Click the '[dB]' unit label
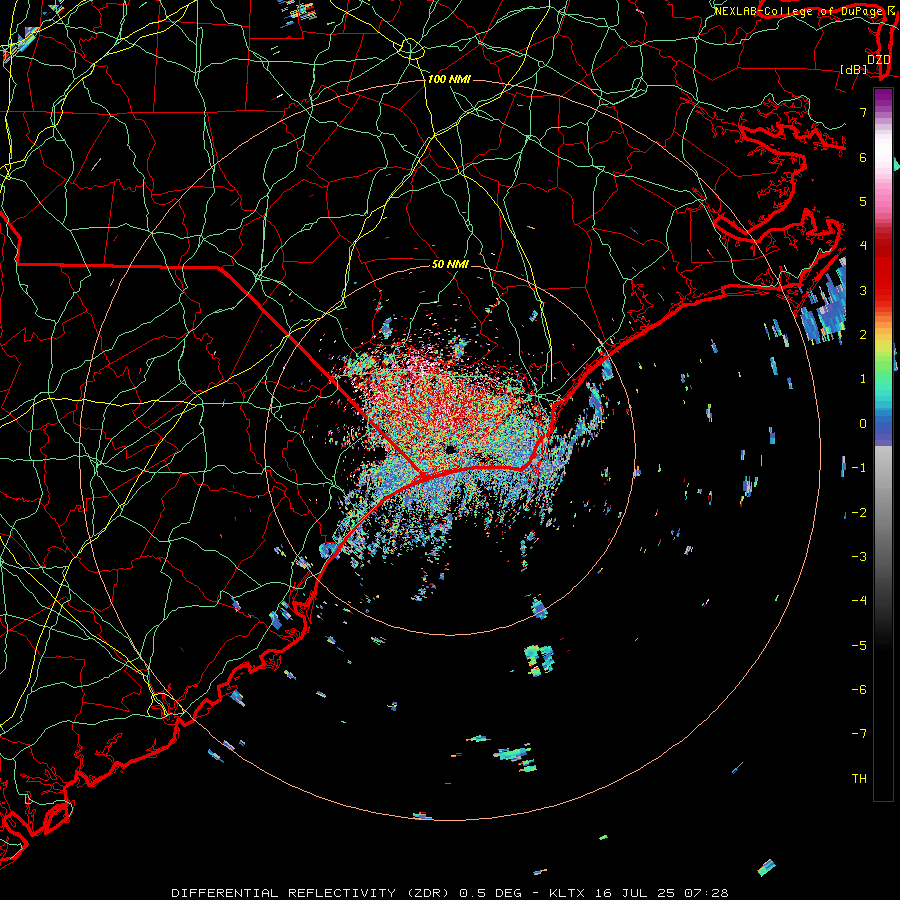This screenshot has height=900, width=900. tap(854, 69)
